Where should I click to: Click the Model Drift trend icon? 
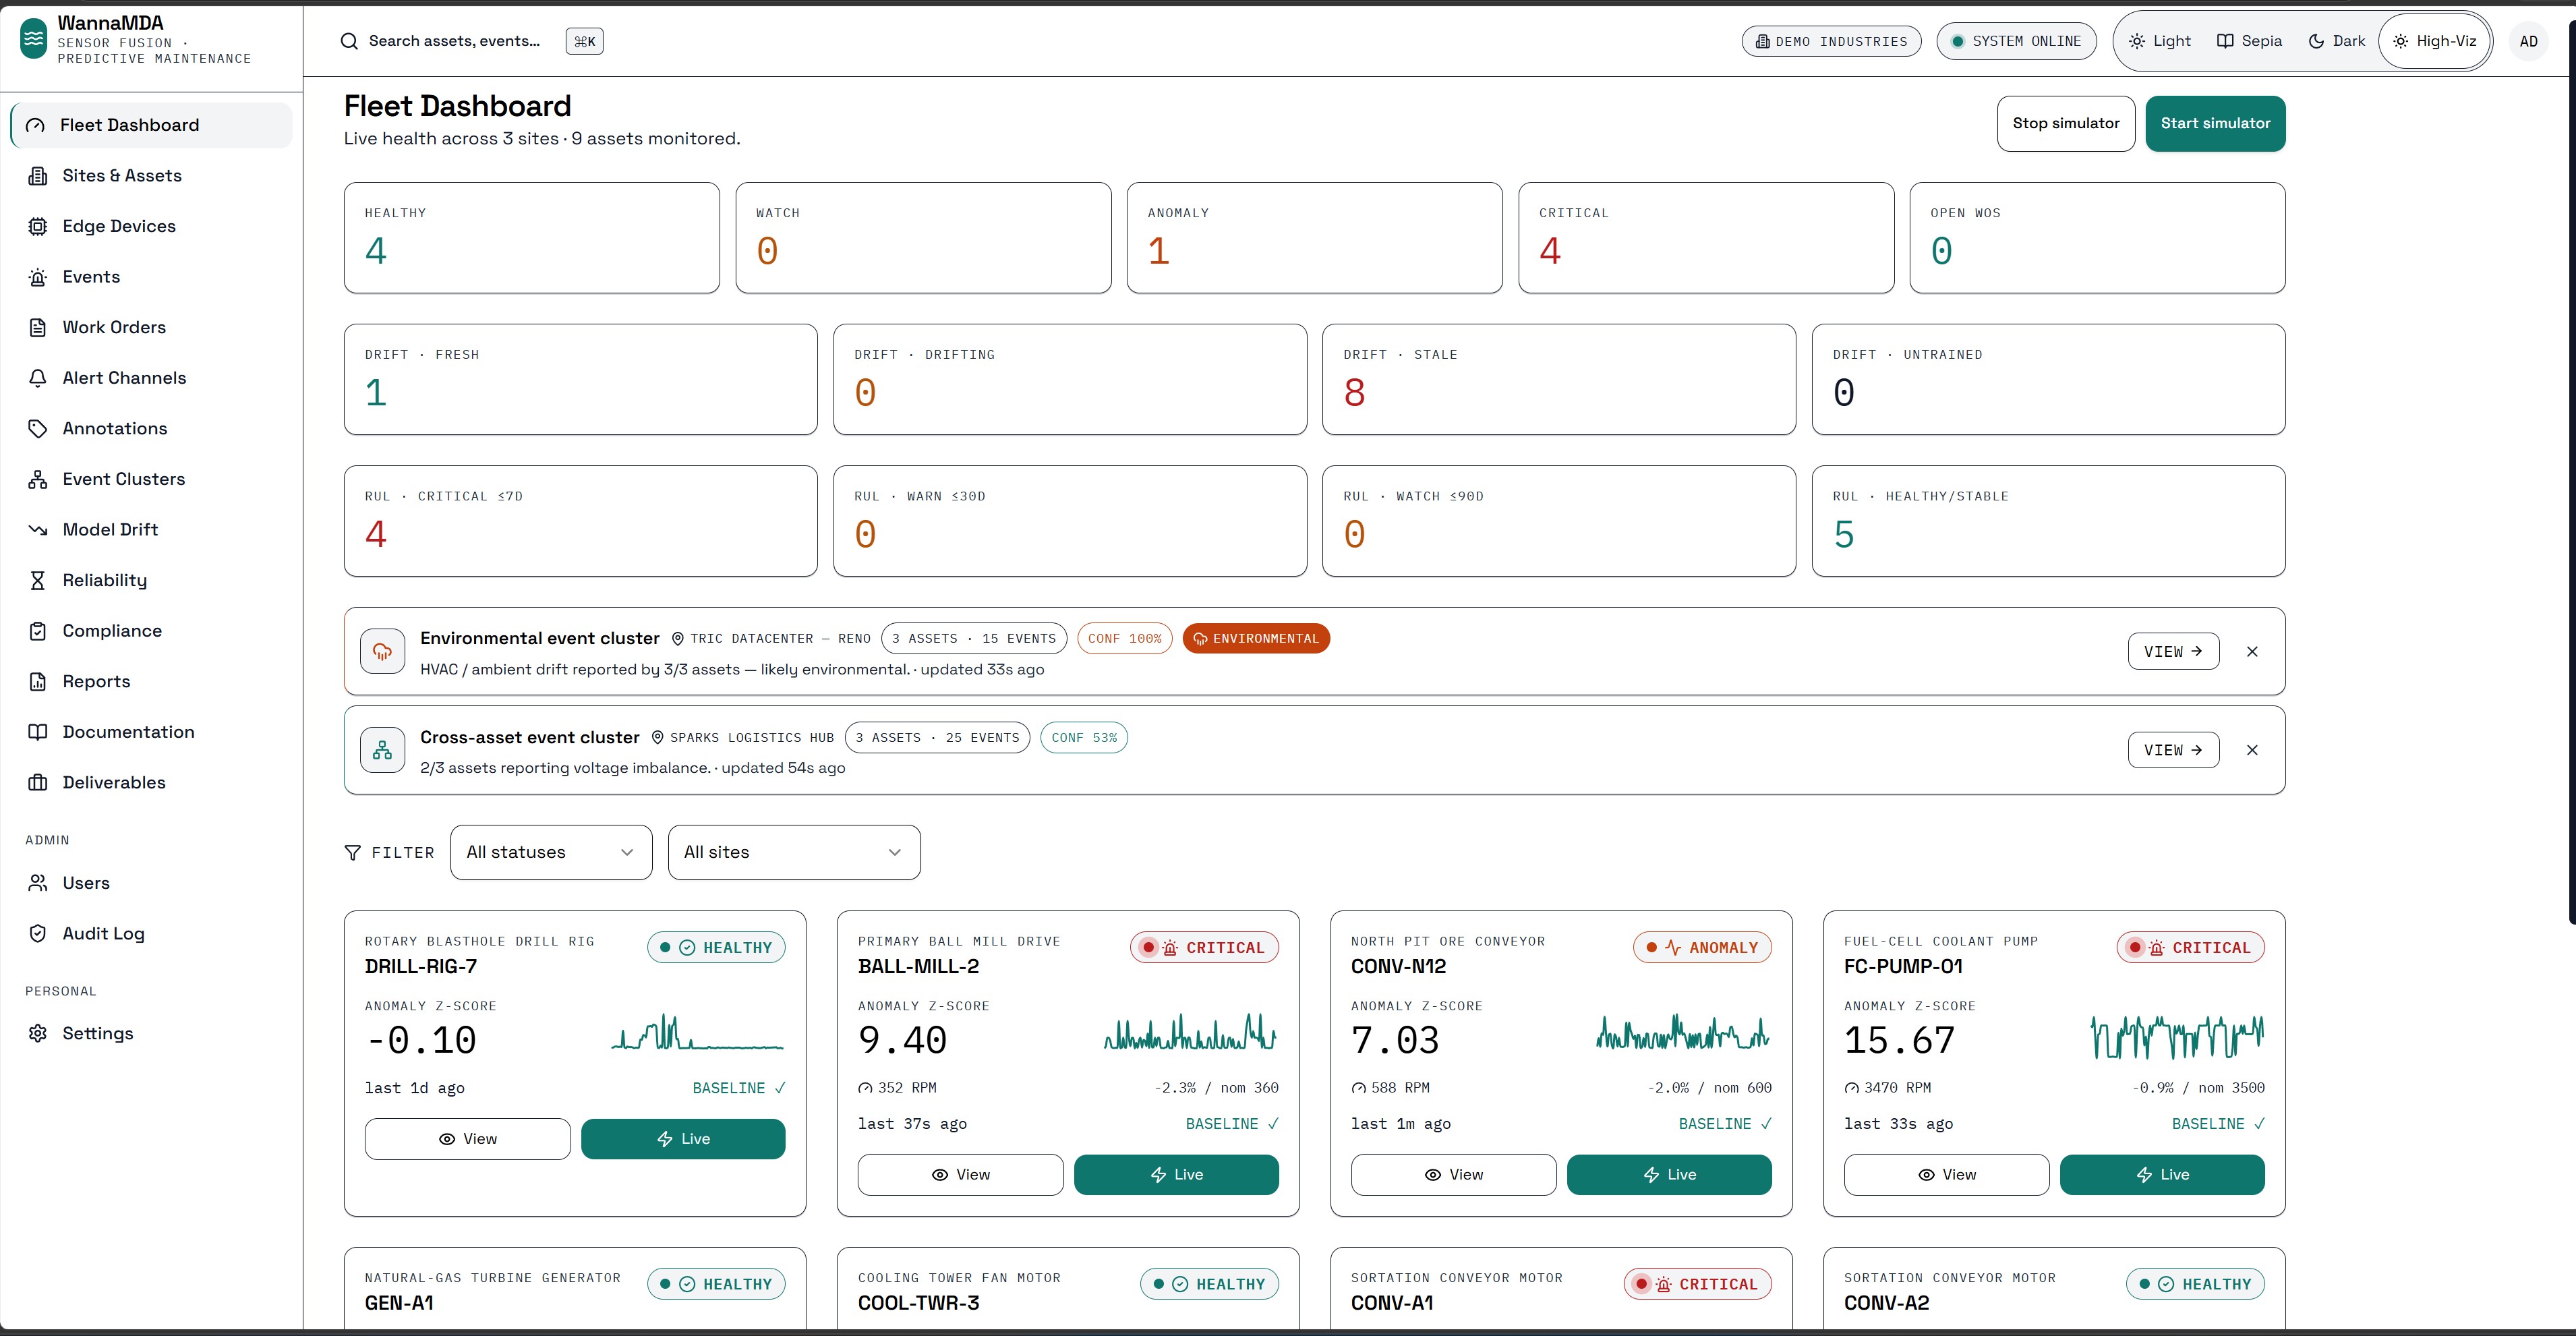(38, 530)
